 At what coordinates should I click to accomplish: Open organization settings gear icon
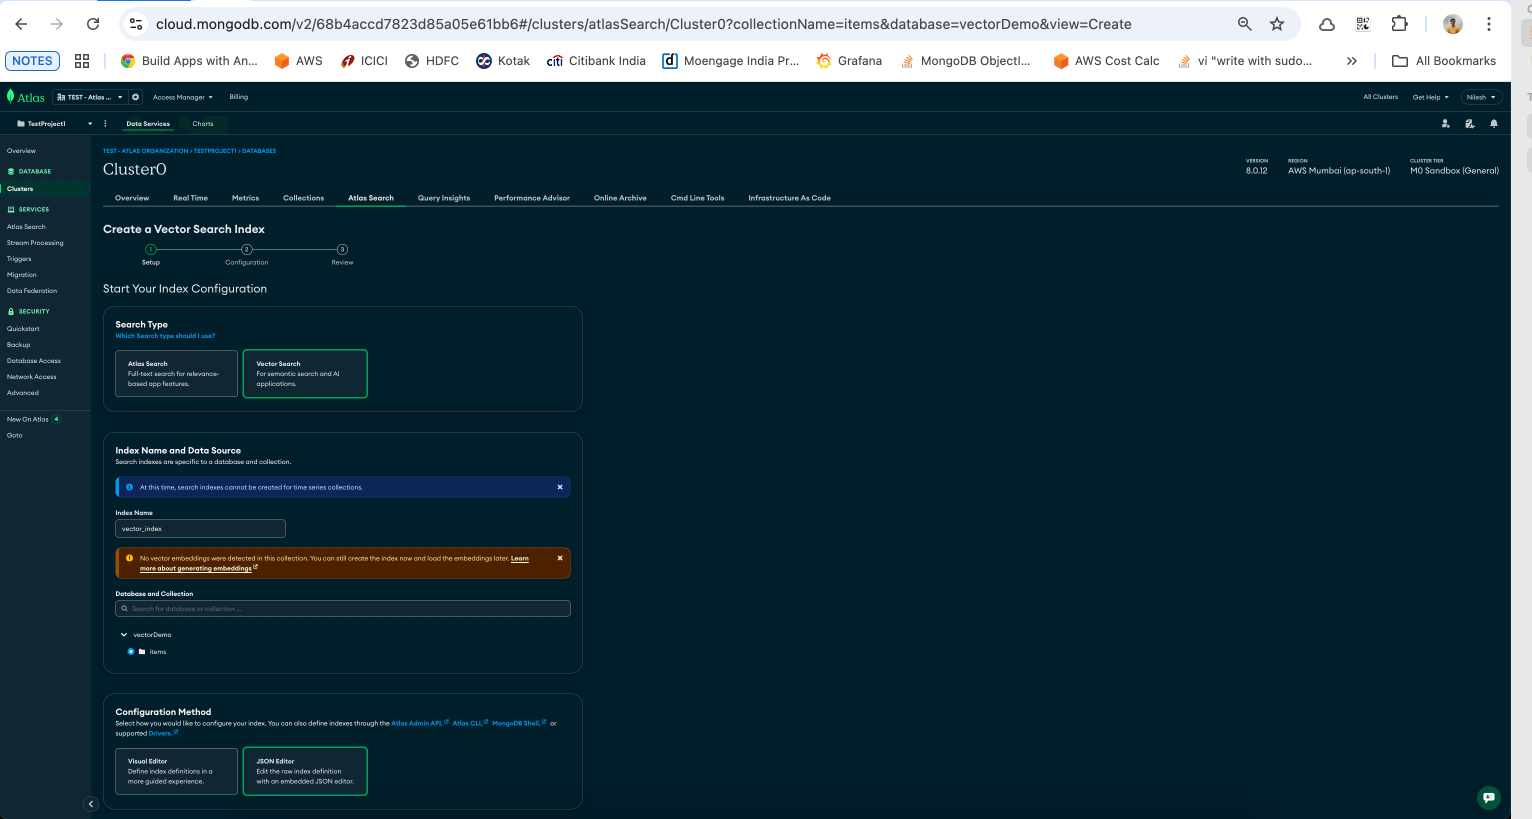tap(135, 97)
